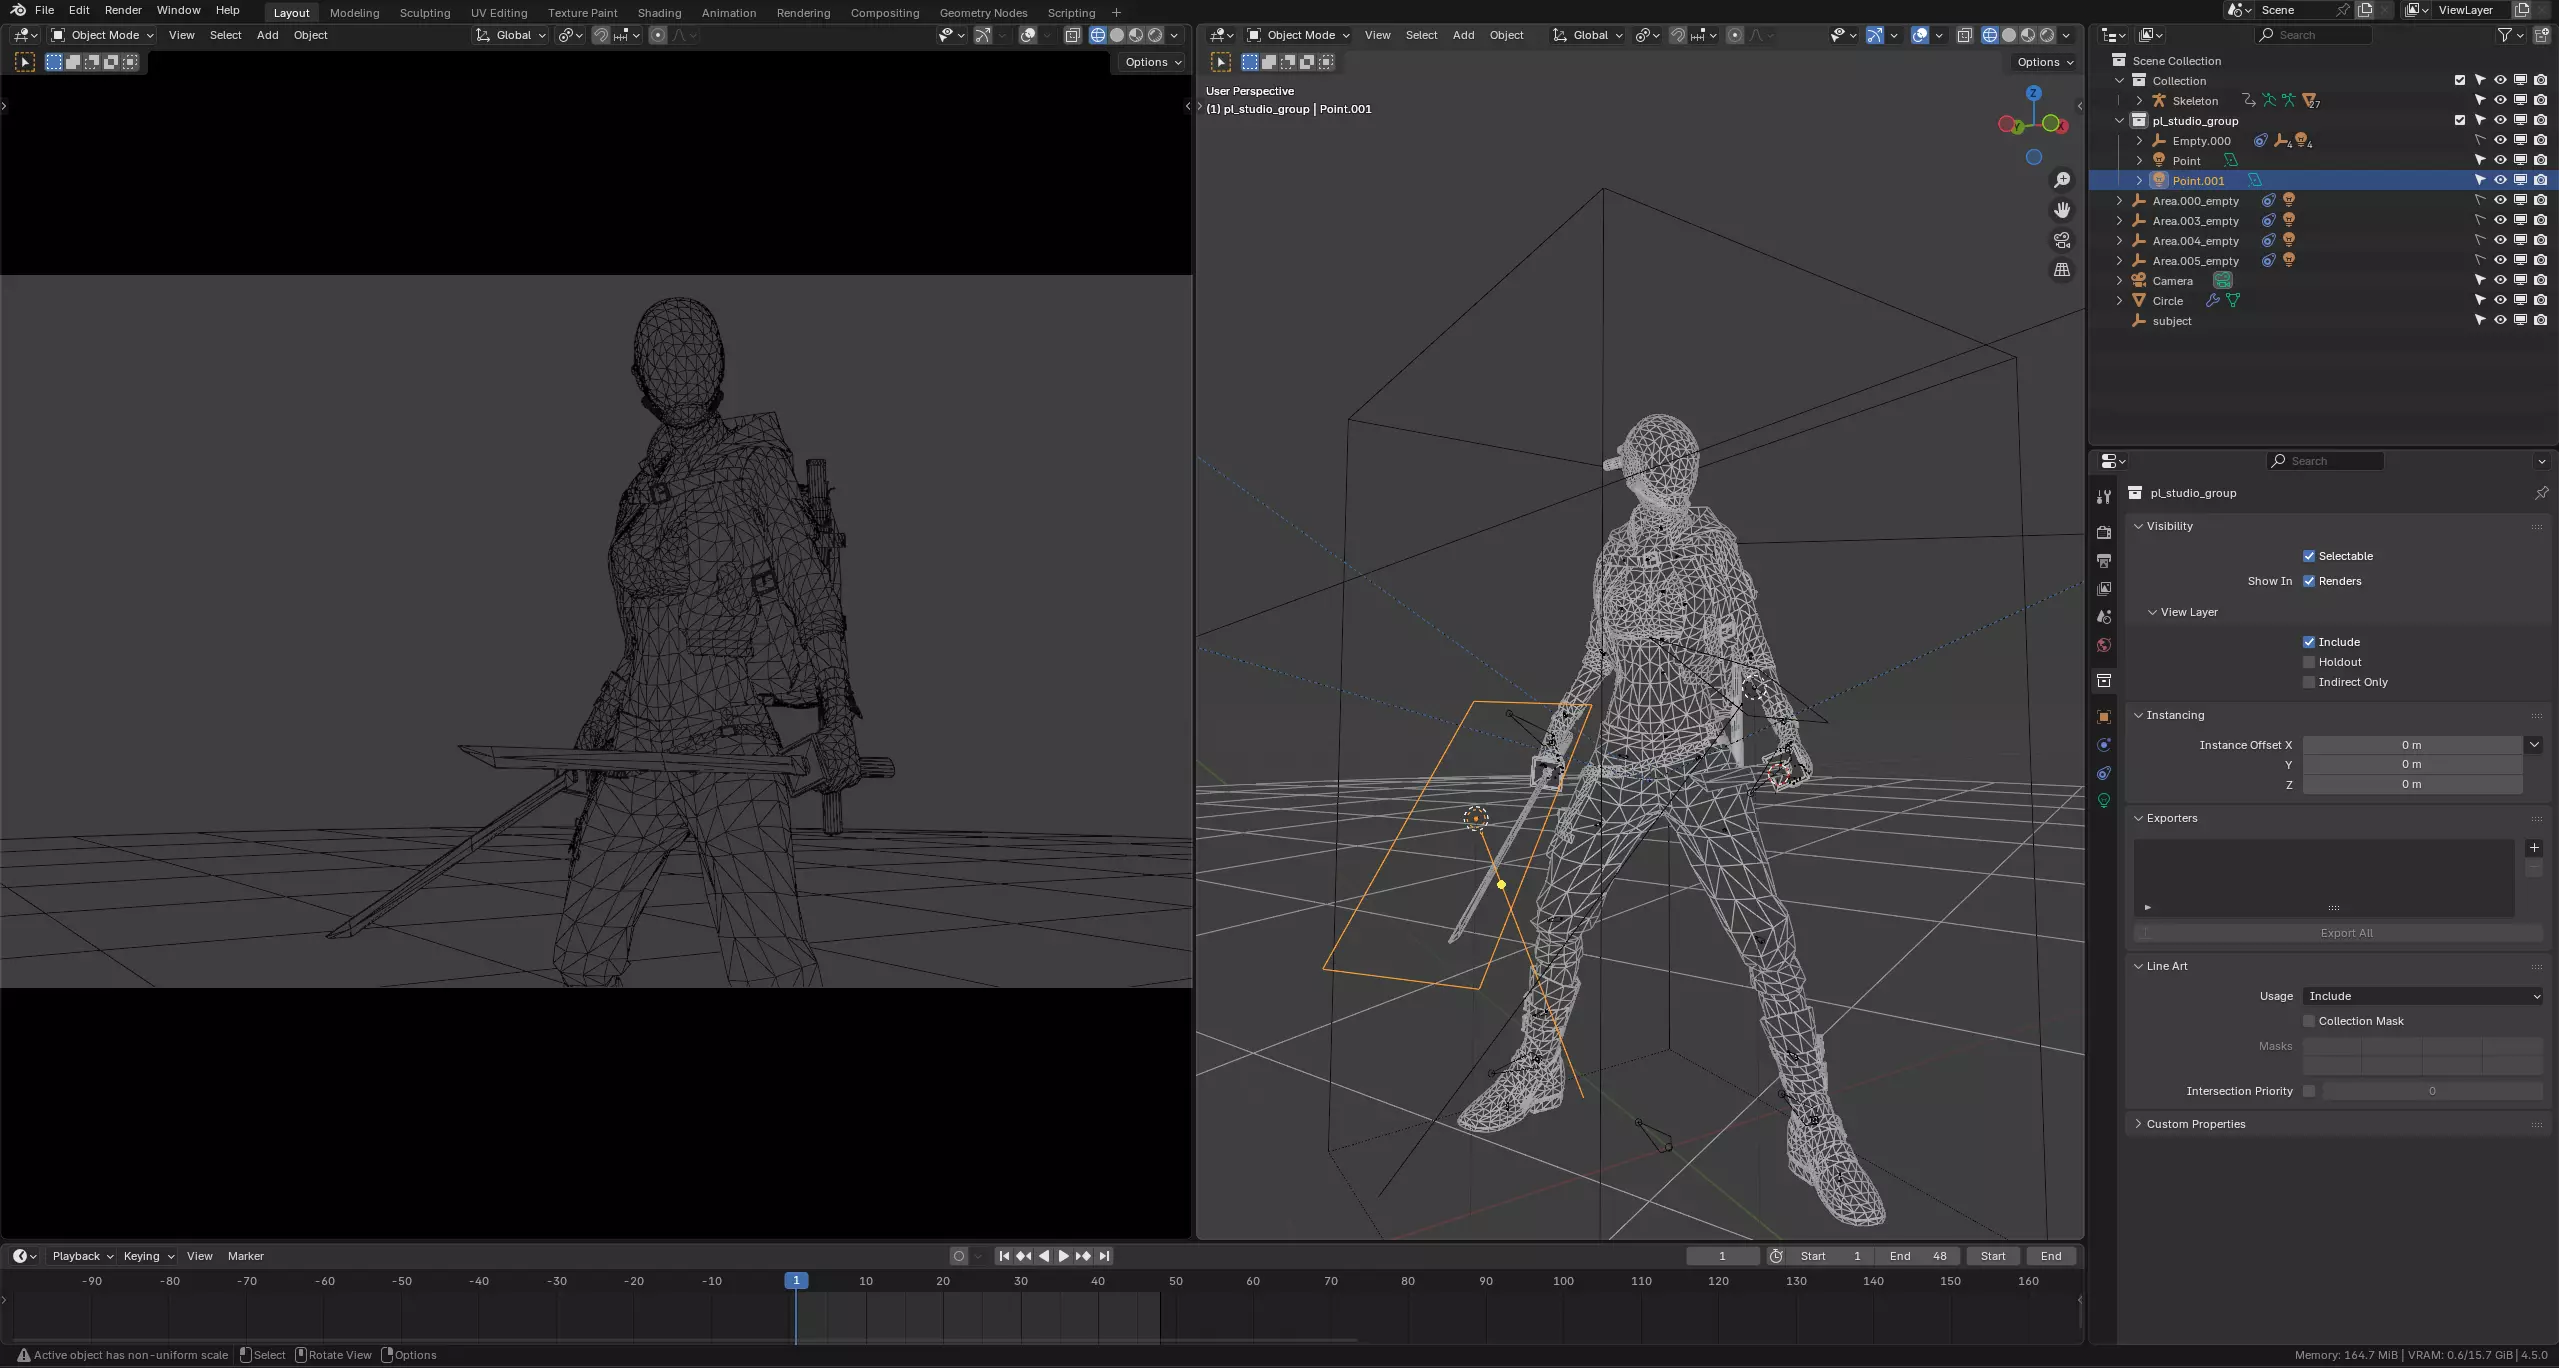Open the Marker menu in timeline

coord(245,1256)
